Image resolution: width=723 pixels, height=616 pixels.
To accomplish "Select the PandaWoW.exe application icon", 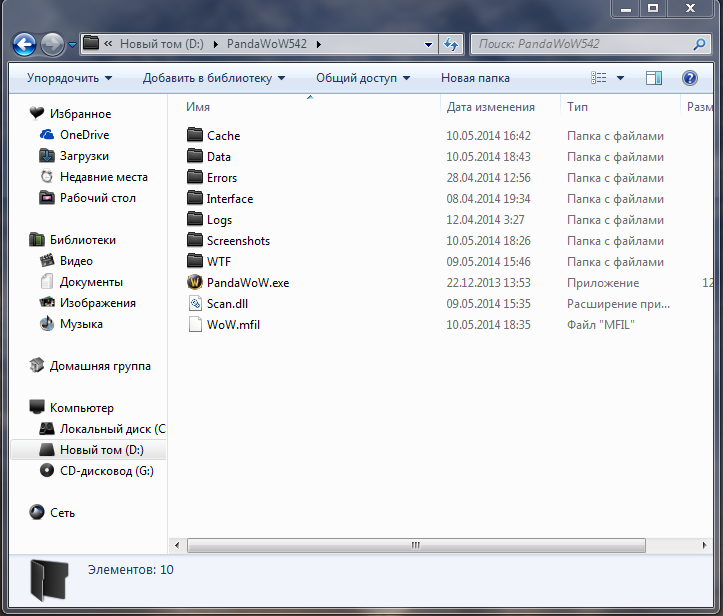I will coord(195,282).
